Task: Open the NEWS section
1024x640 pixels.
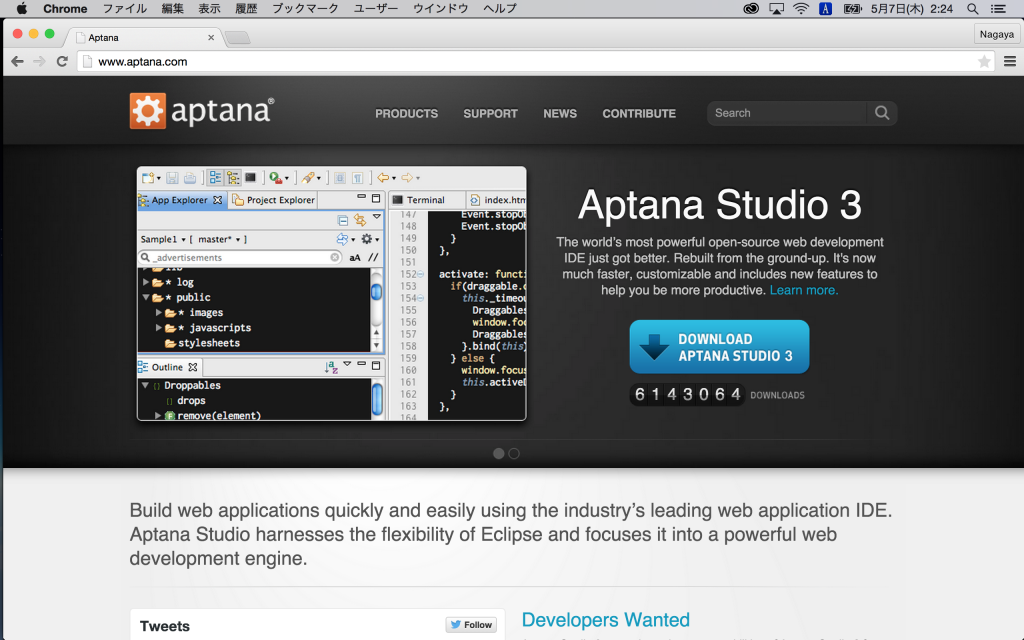Action: (560, 114)
